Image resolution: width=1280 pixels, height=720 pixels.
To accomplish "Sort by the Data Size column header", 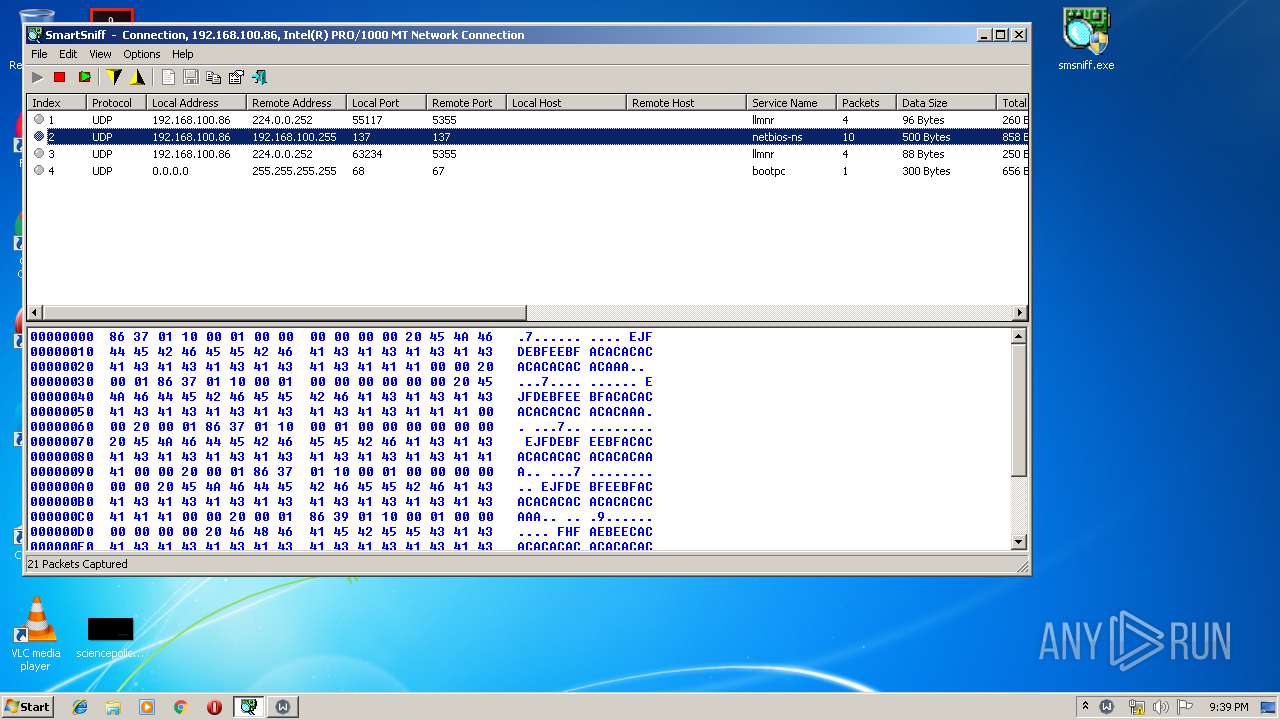I will 946,103.
